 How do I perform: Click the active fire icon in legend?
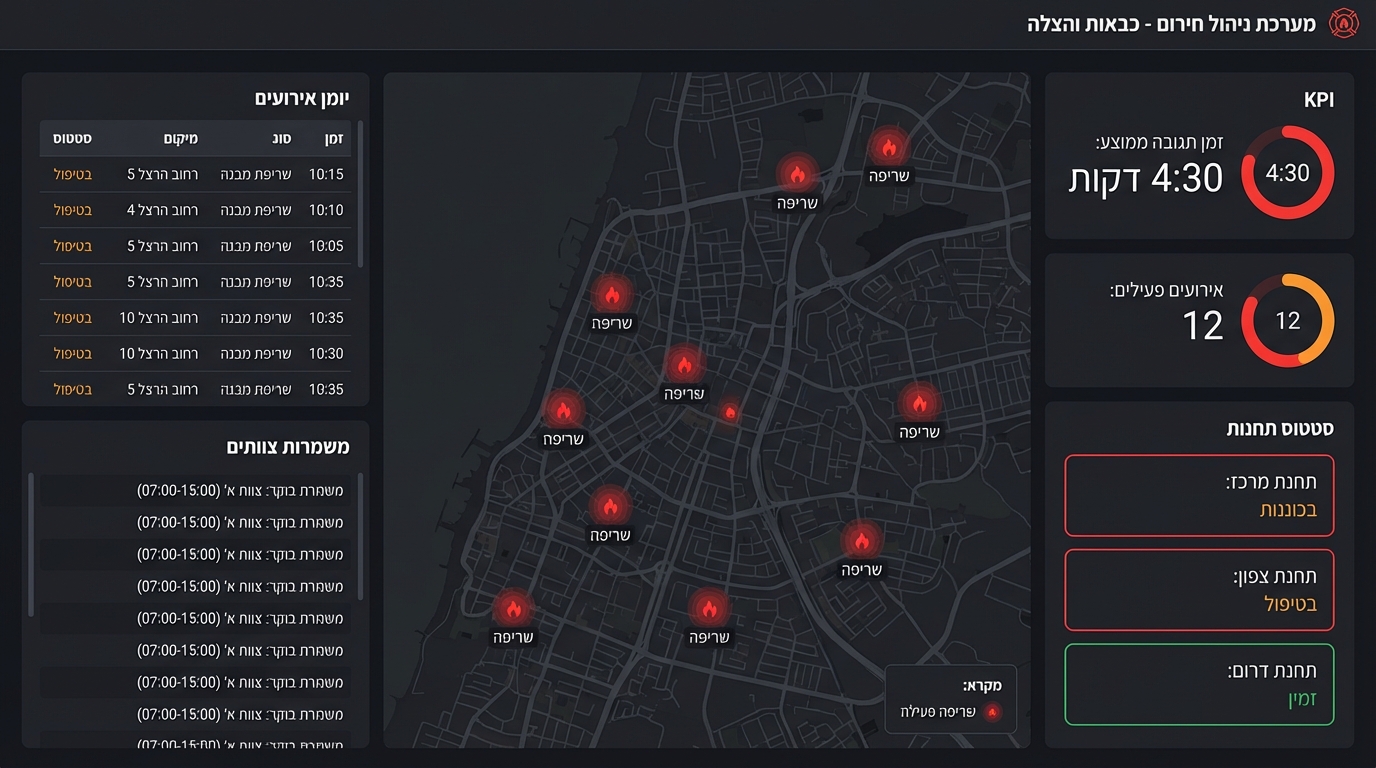pyautogui.click(x=992, y=713)
